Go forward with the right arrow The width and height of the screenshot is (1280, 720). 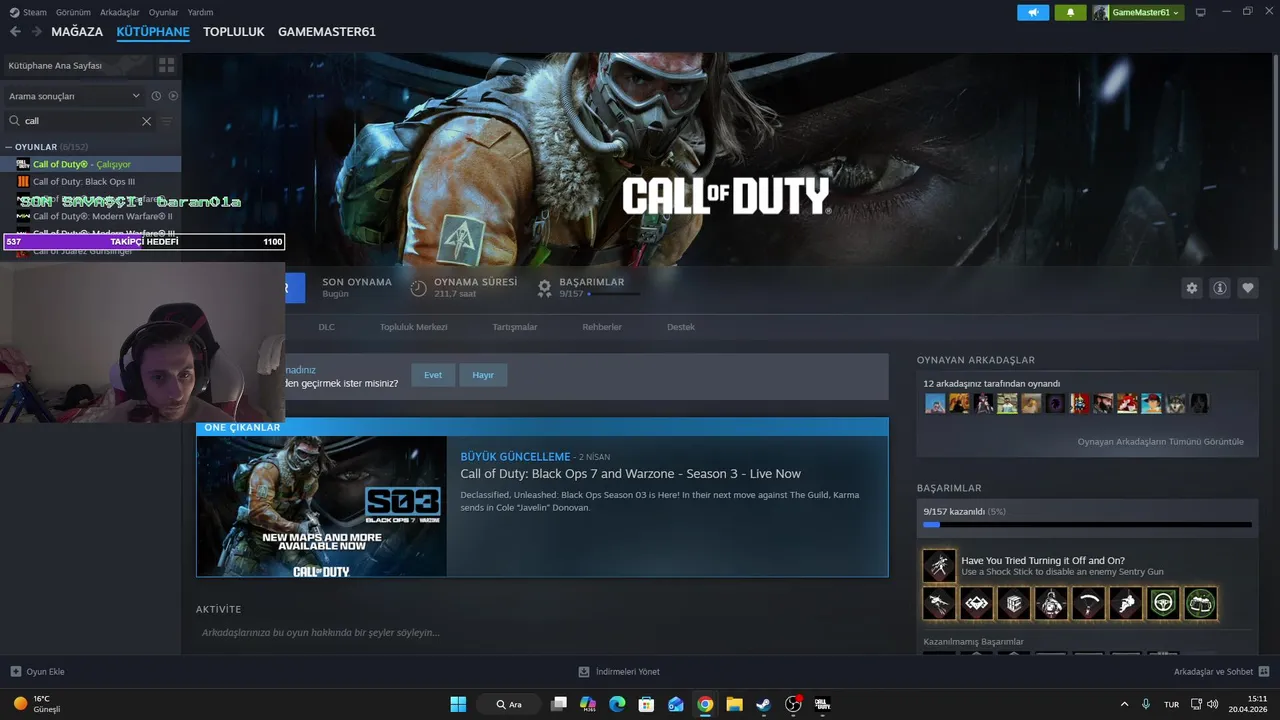click(x=37, y=32)
